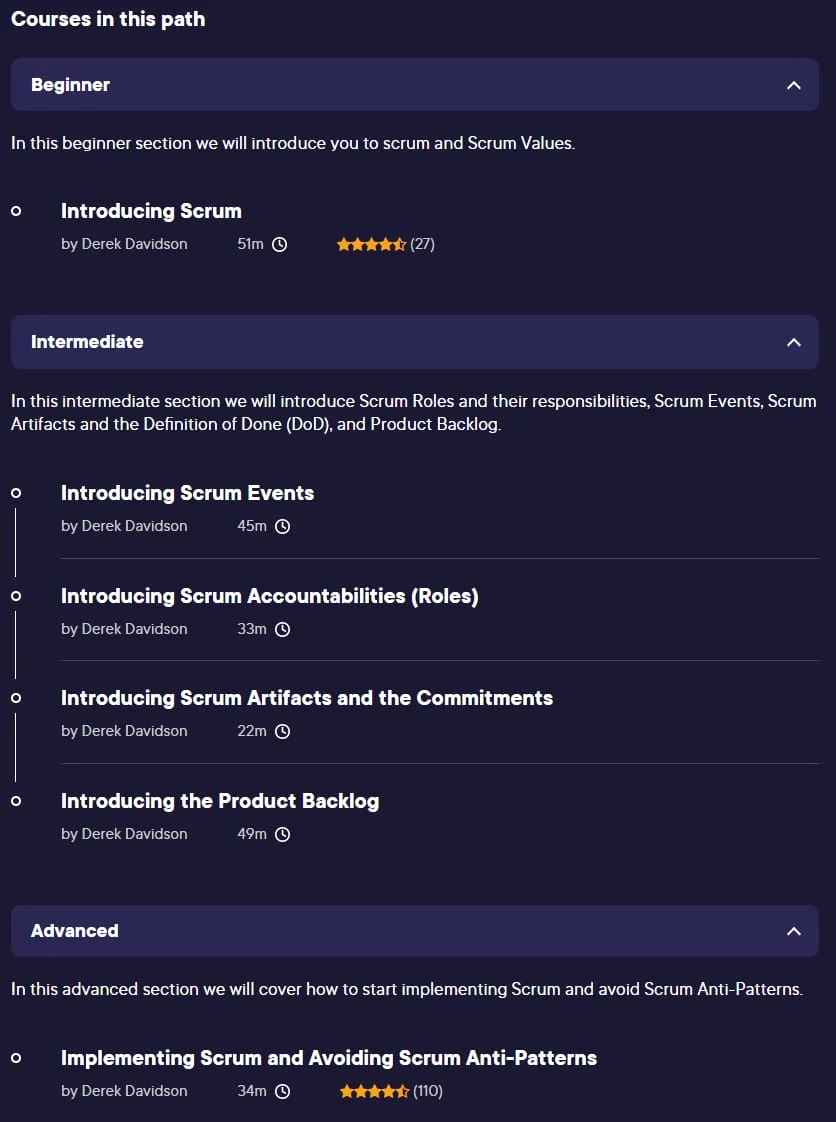This screenshot has width=836, height=1122.
Task: Select the Beginner section header label
Action: point(70,85)
